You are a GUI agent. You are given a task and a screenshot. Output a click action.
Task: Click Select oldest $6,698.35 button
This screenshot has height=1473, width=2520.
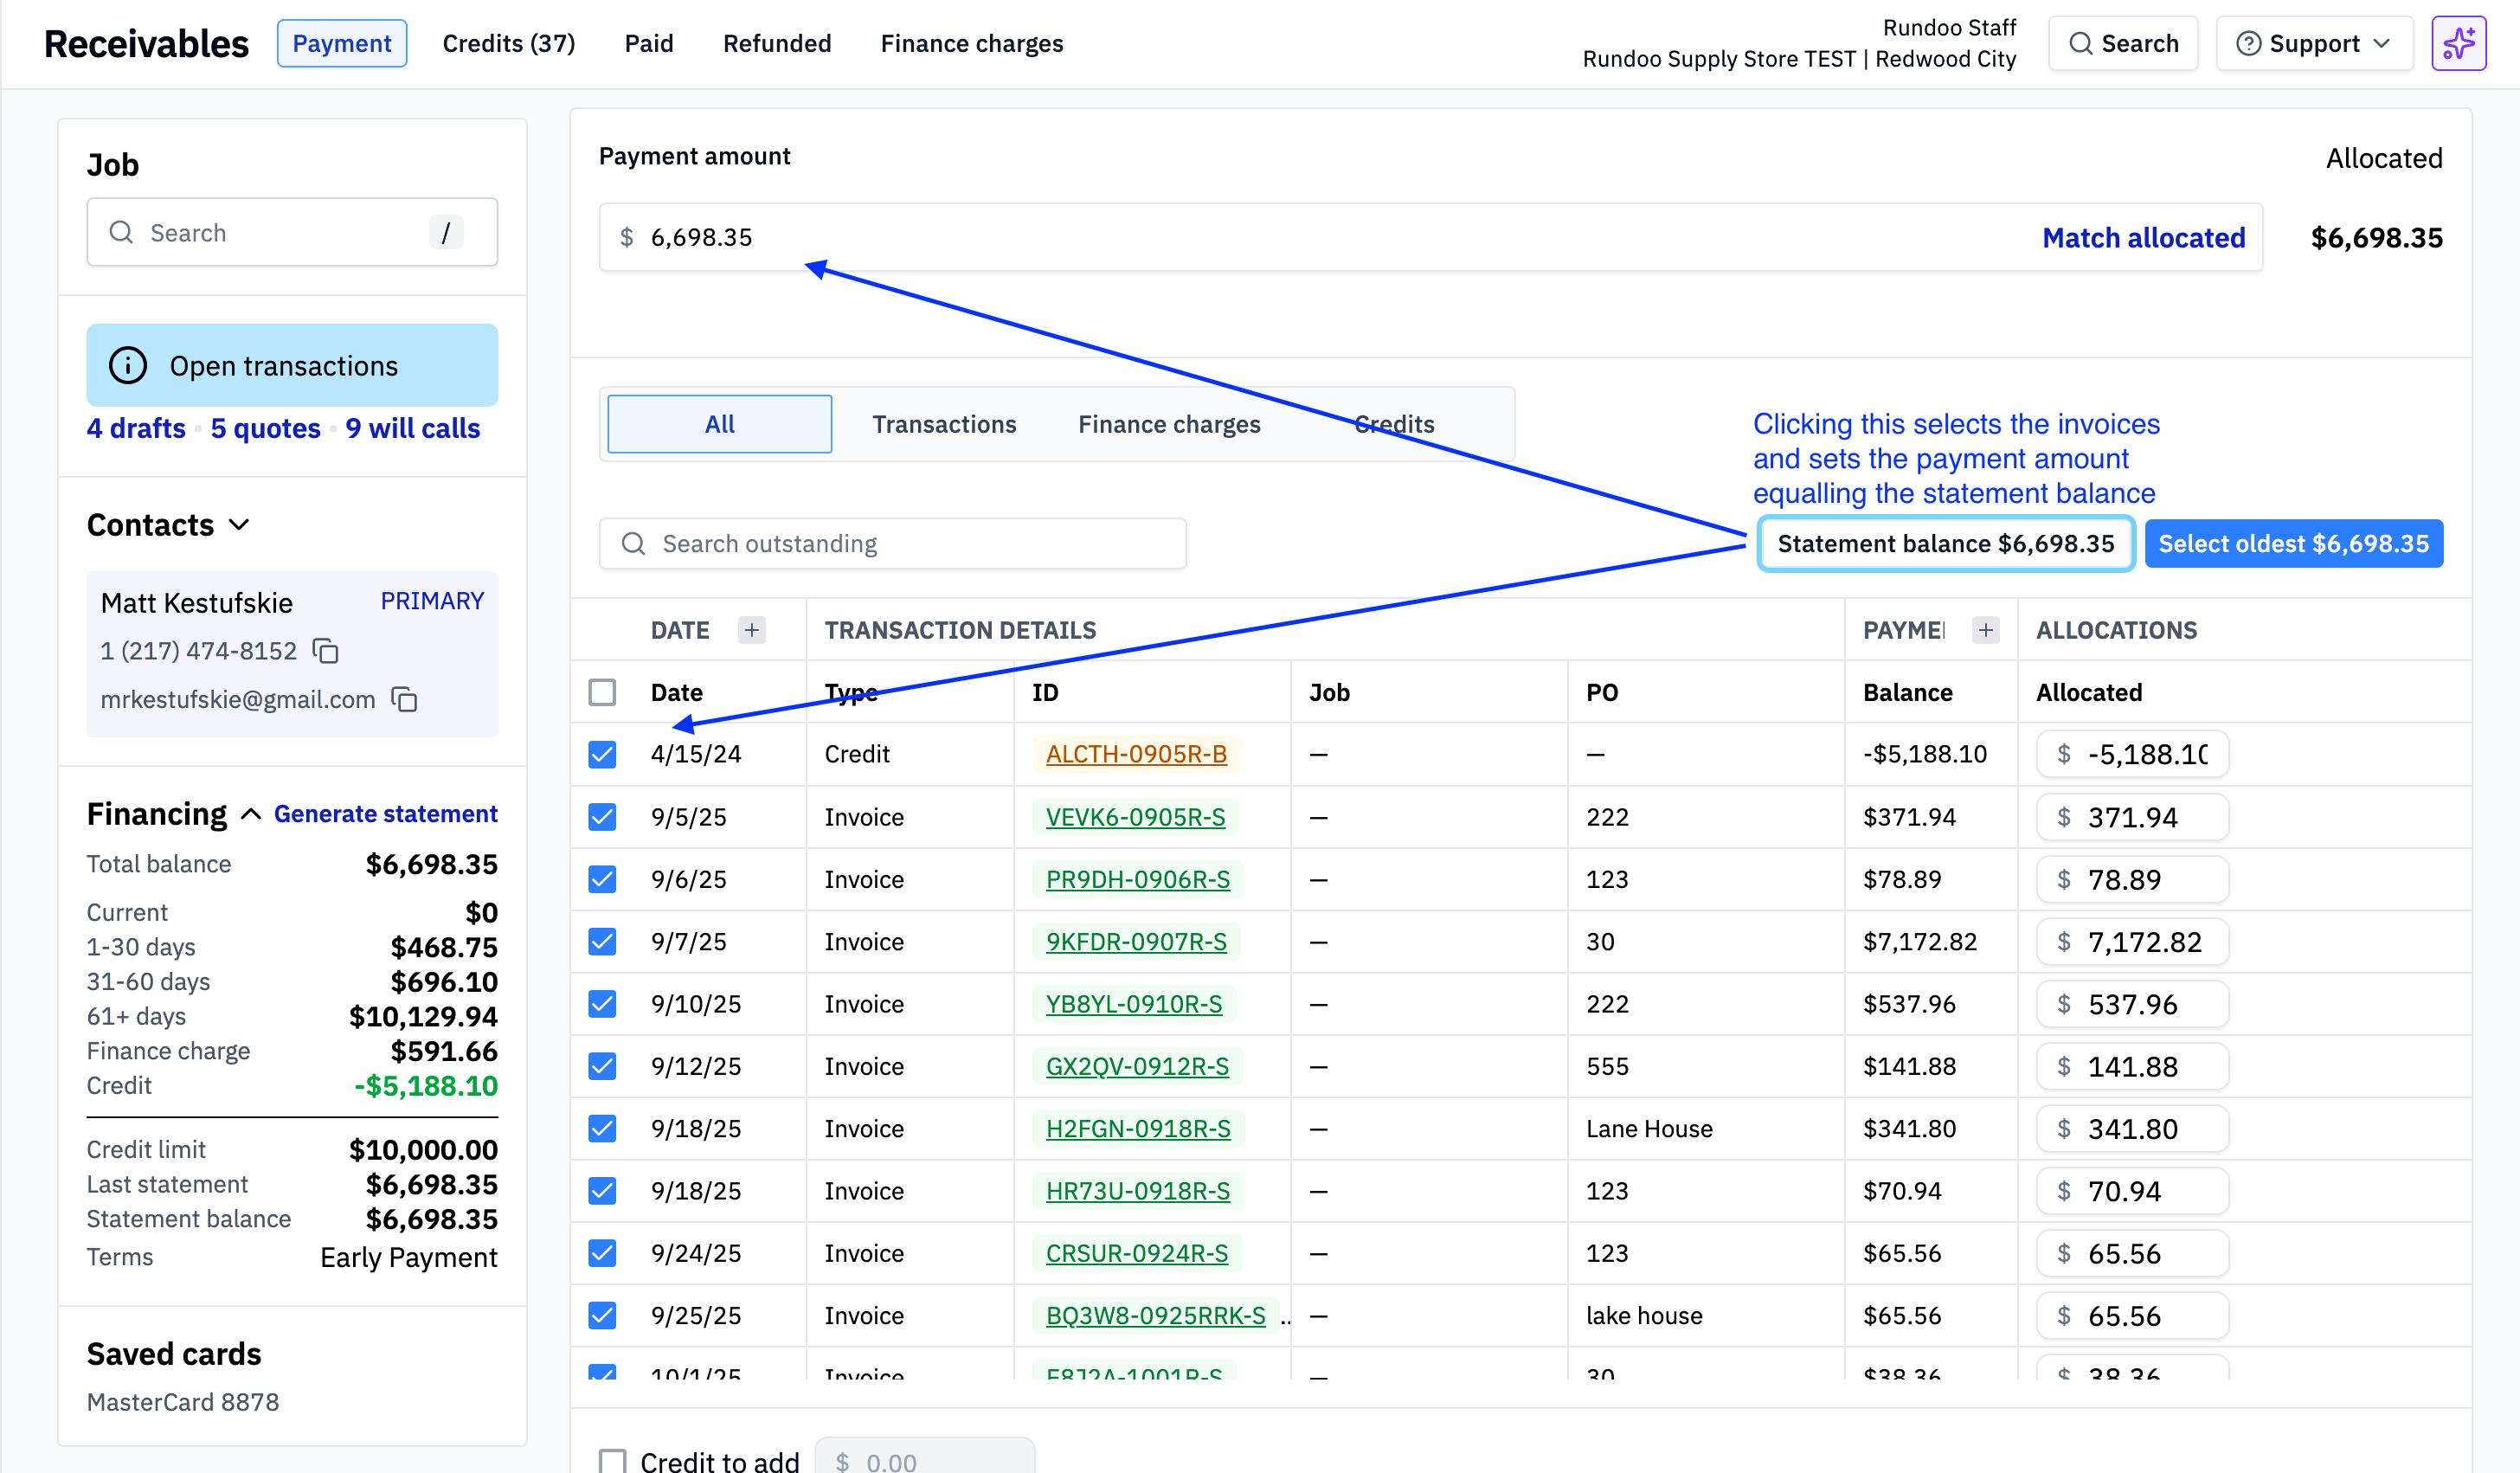[2293, 544]
